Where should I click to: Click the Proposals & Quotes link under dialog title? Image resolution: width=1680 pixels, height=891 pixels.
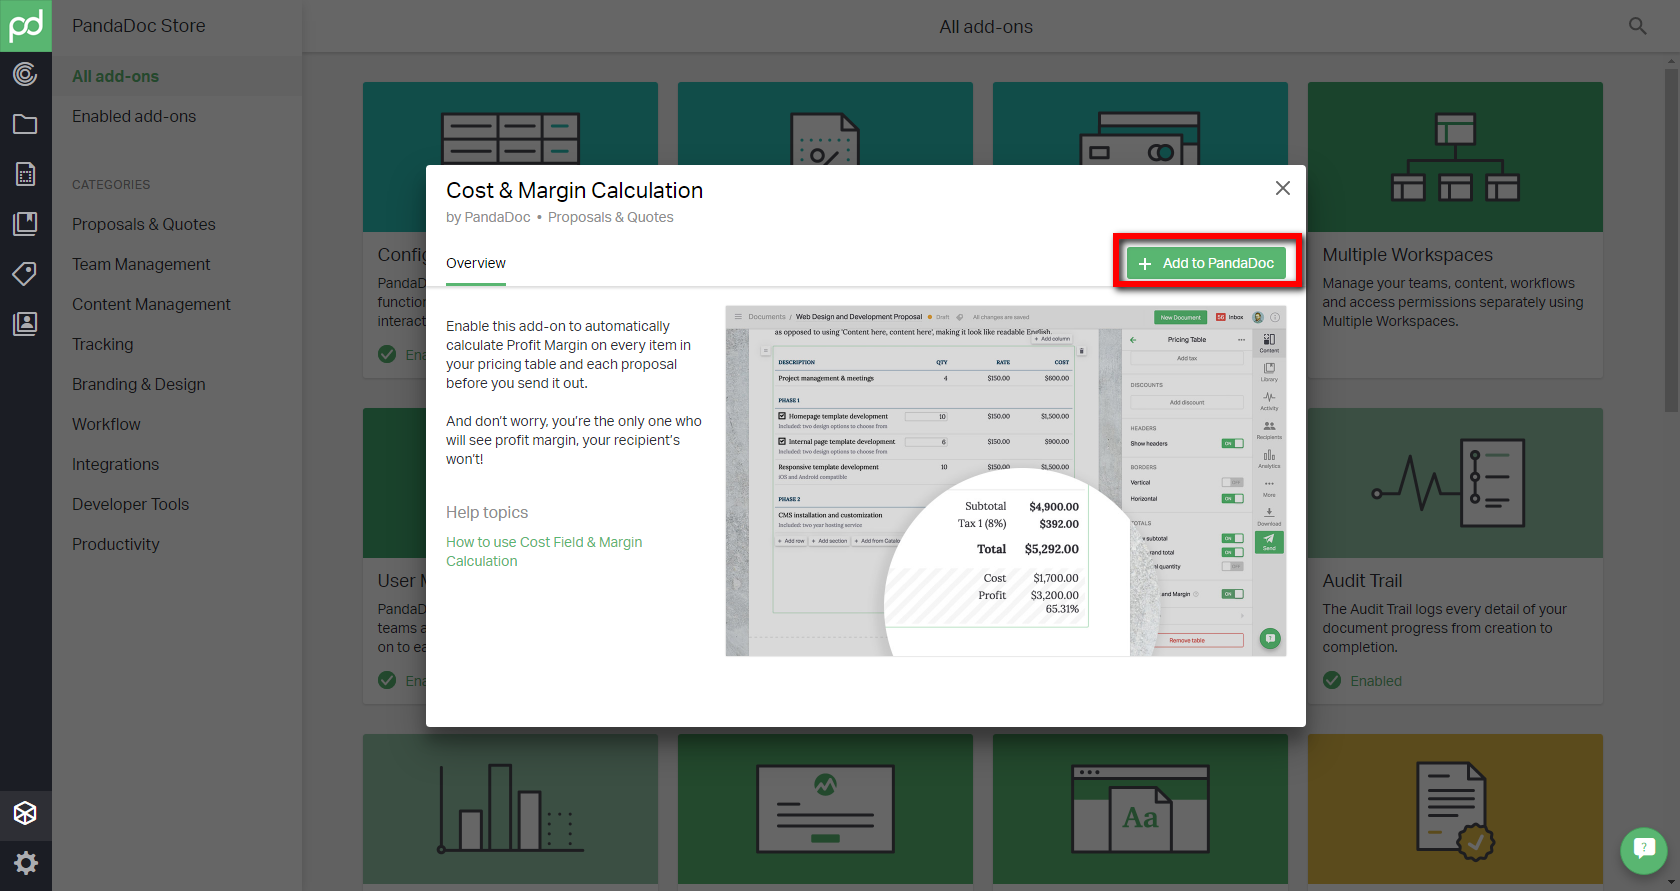click(x=611, y=217)
